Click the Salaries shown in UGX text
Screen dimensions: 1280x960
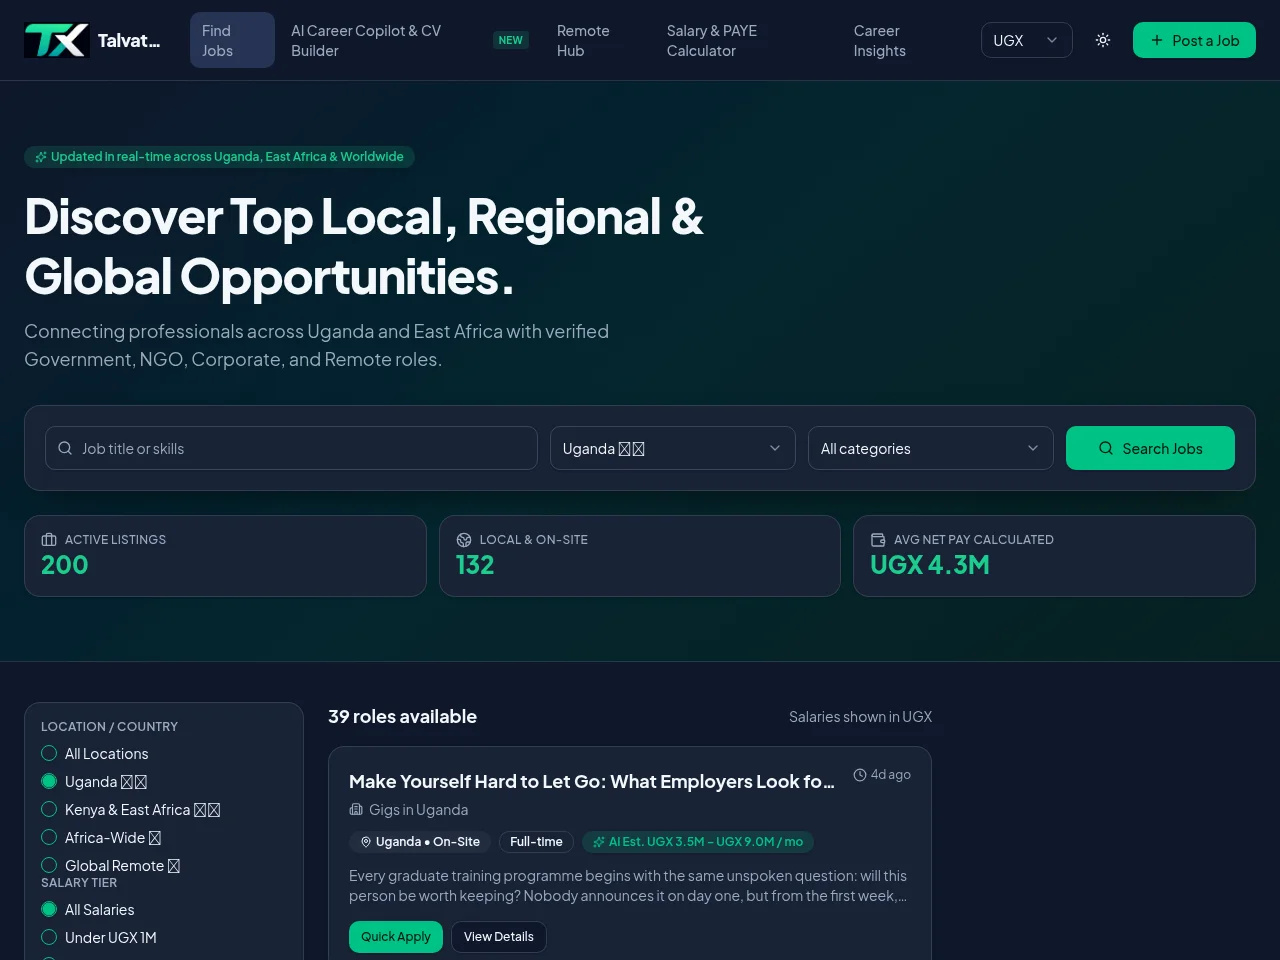tap(860, 717)
